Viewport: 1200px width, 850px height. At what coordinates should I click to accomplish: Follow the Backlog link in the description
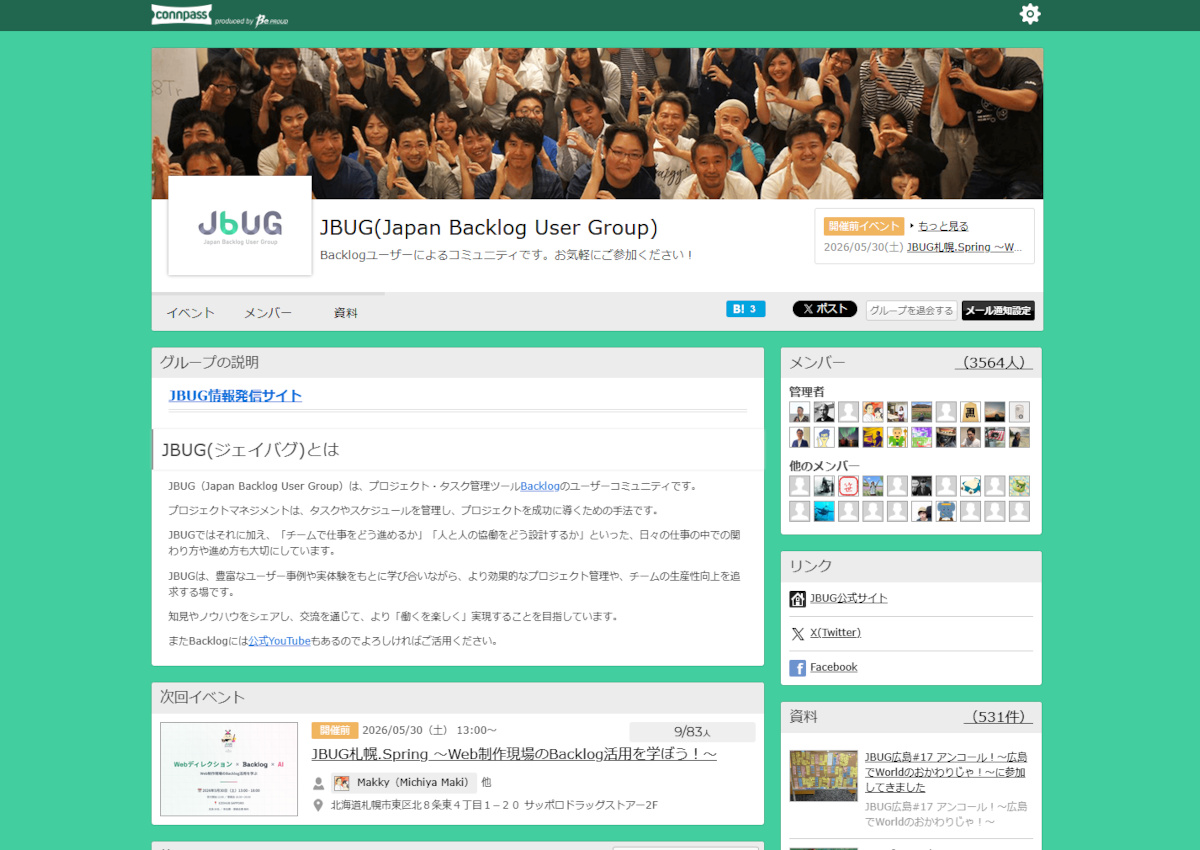(540, 486)
